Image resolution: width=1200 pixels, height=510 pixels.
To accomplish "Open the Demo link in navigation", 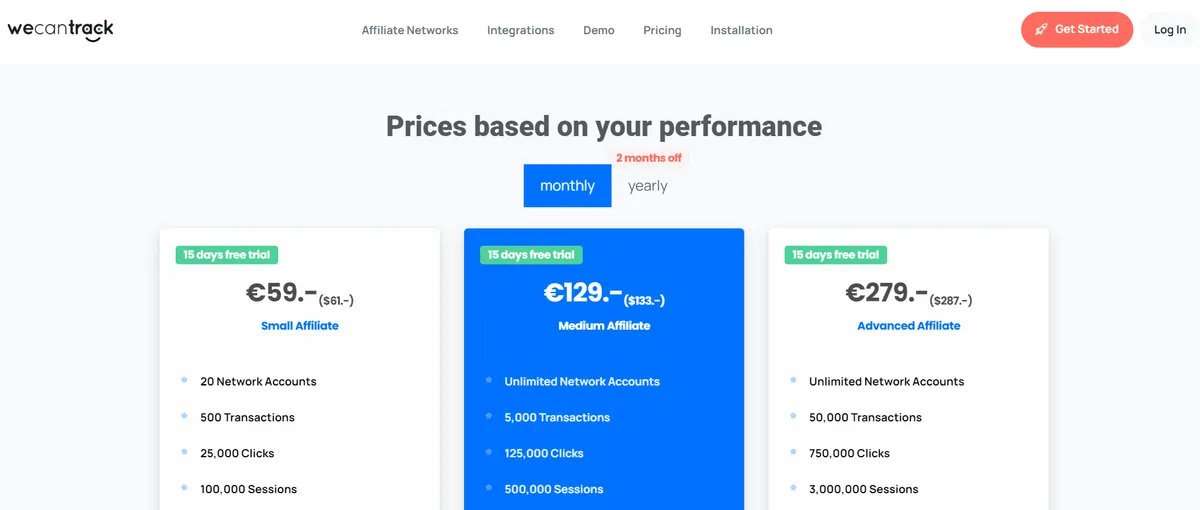I will click(x=599, y=30).
